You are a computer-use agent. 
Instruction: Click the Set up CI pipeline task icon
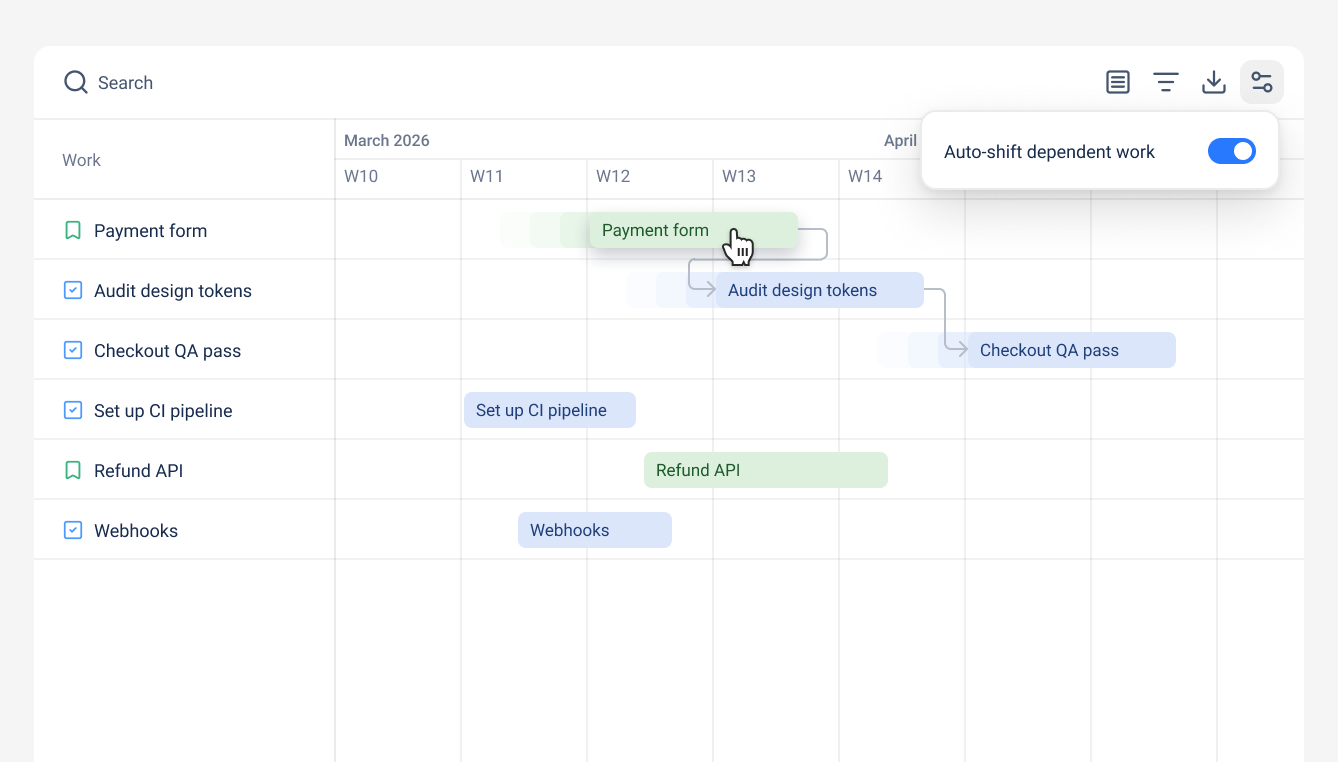tap(73, 410)
